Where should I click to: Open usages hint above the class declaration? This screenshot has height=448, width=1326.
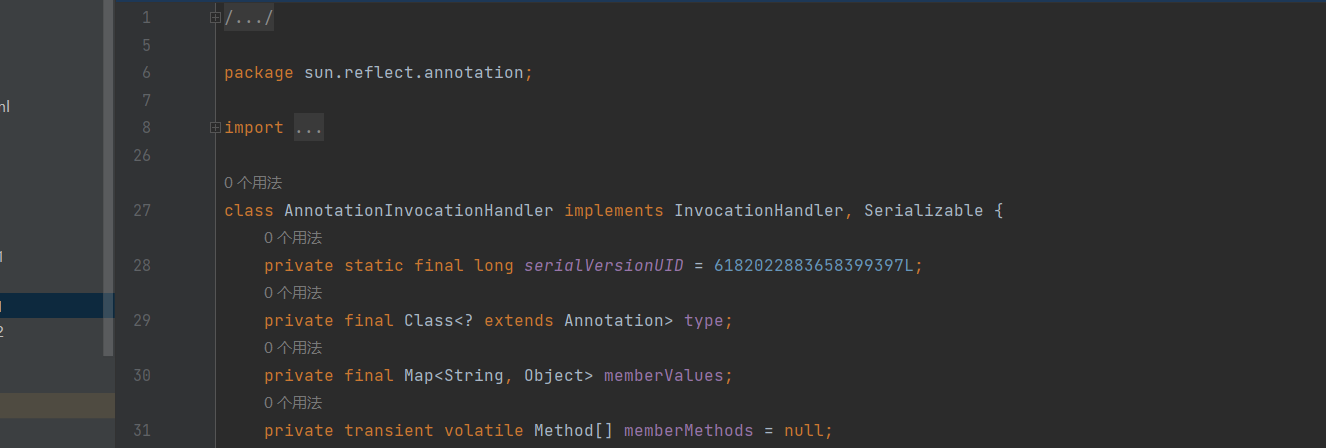pos(253,183)
